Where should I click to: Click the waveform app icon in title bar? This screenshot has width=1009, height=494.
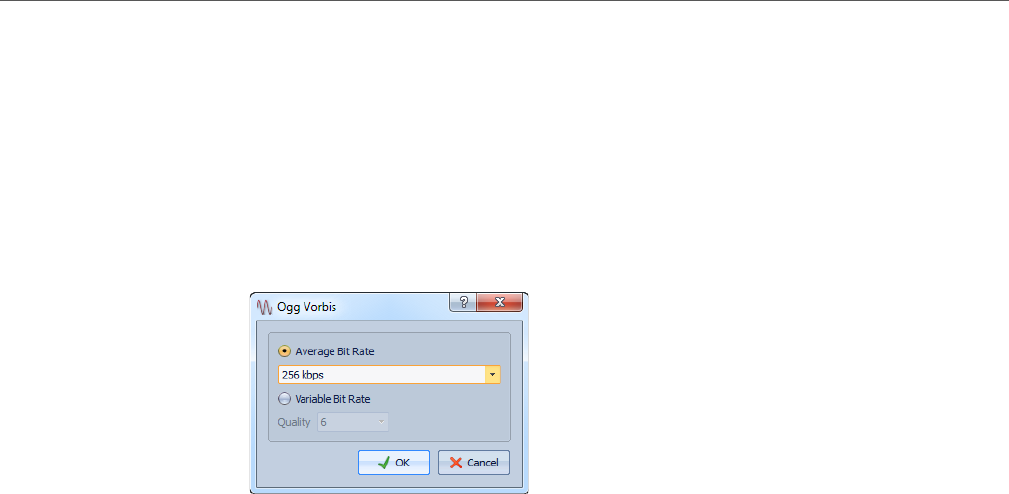[x=264, y=307]
